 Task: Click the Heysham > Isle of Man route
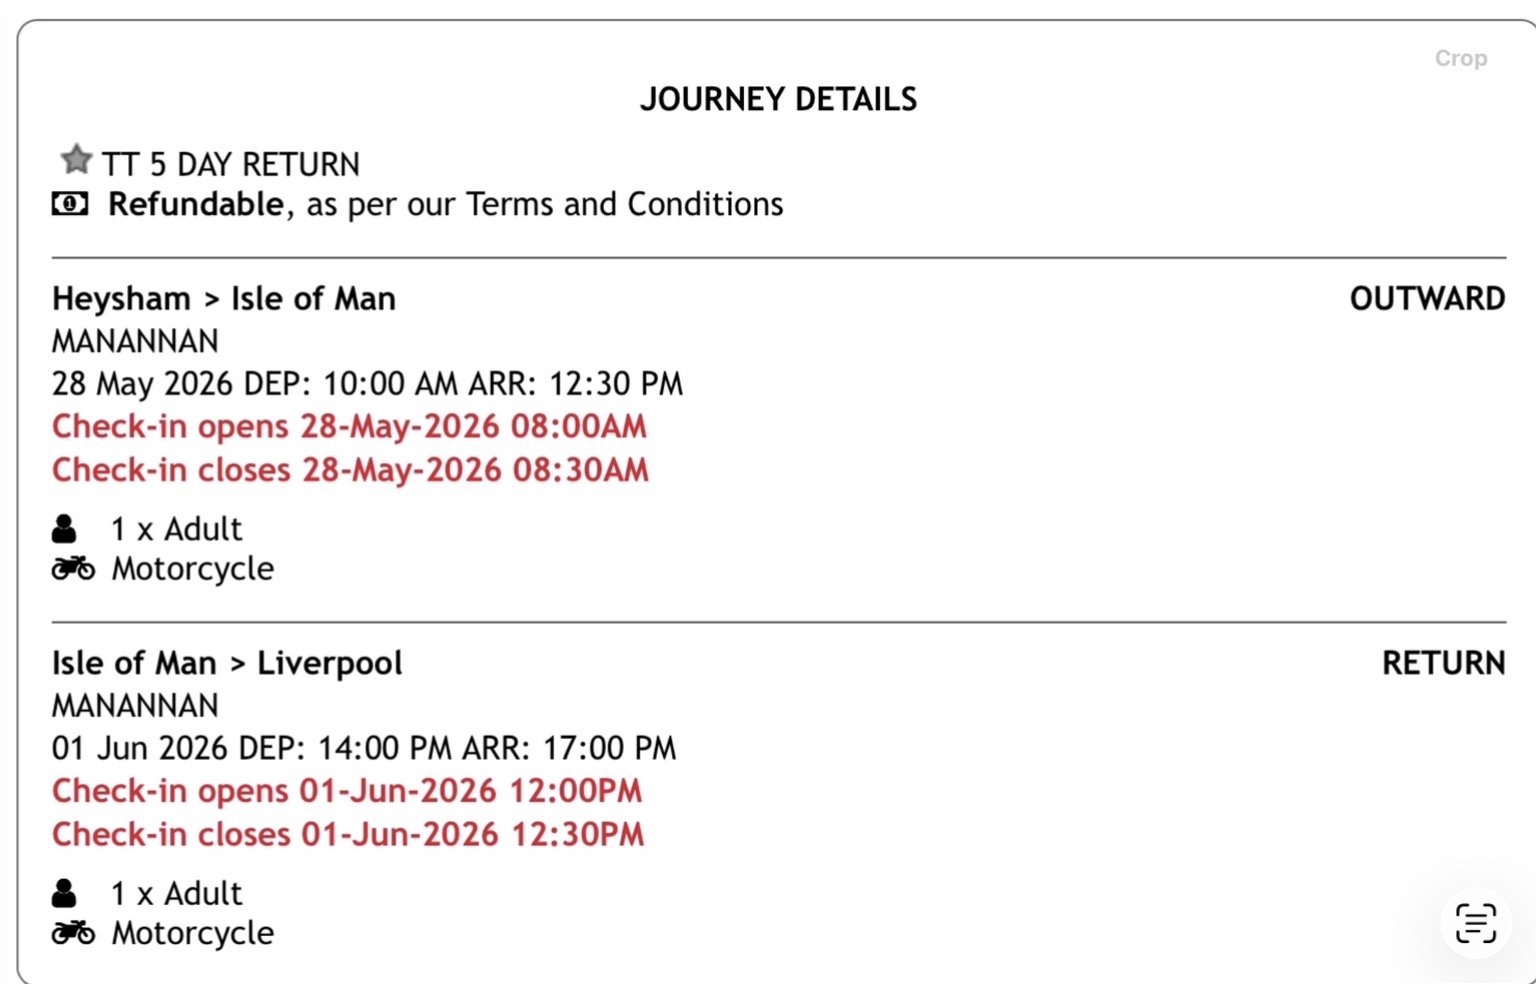(224, 298)
